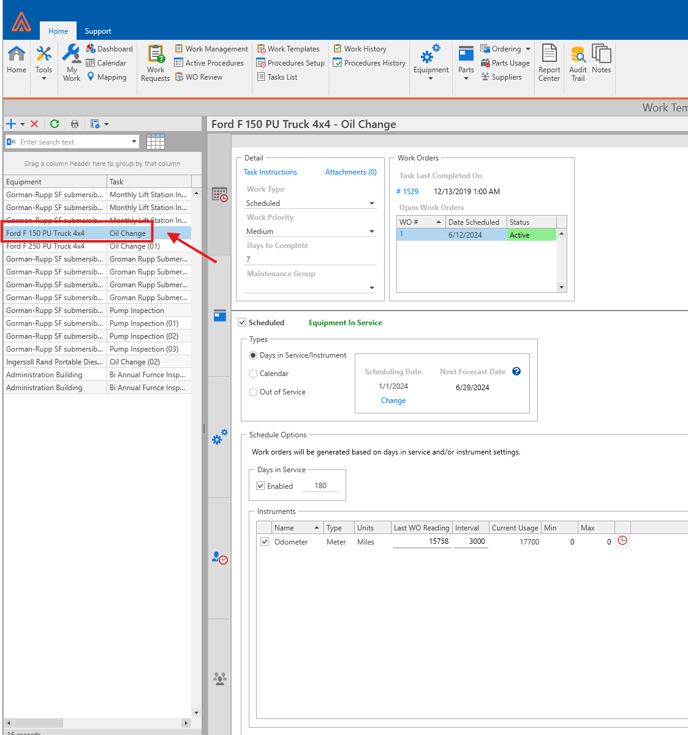Select Days in Service/Instrument radio button

coord(253,355)
